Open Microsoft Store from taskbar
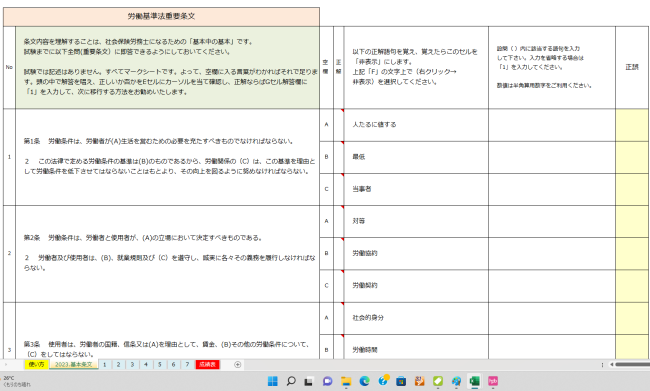 (x=401, y=381)
